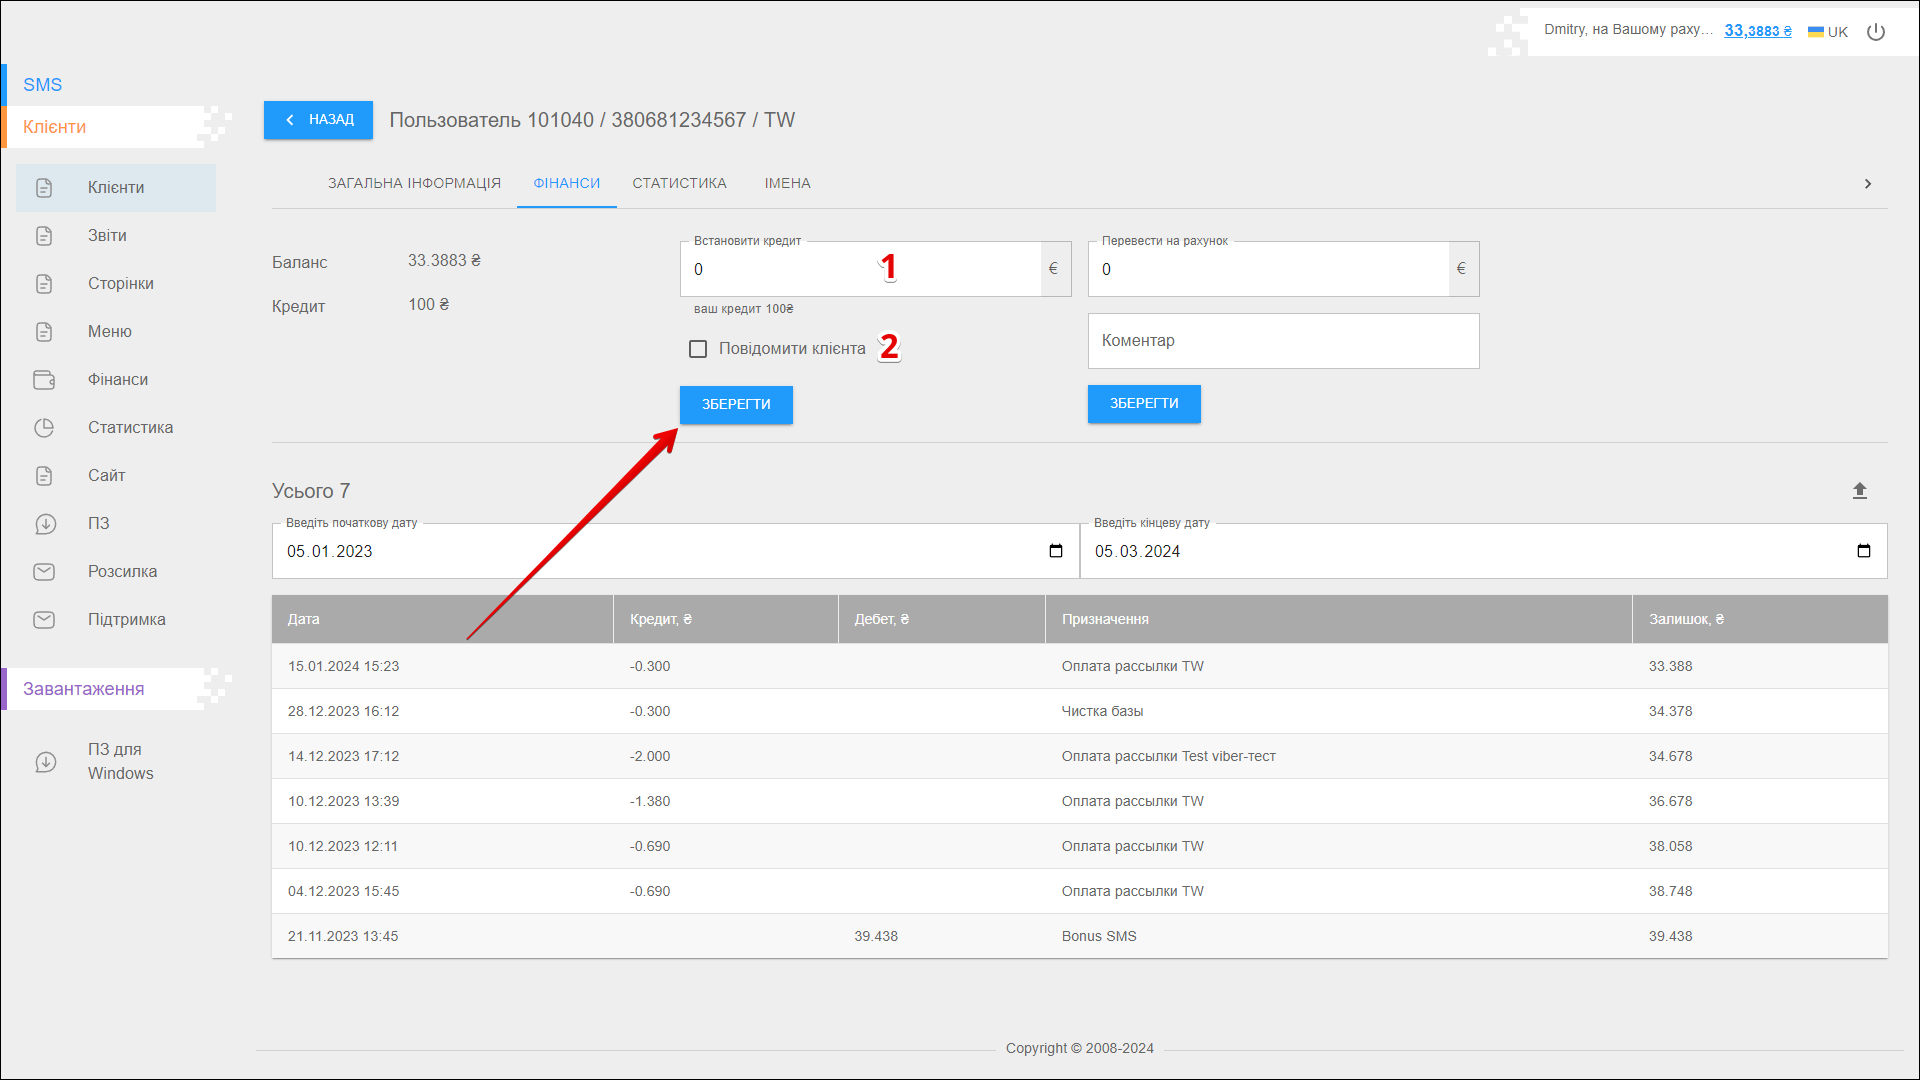Open Звіти document icon in sidebar
This screenshot has width=1920, height=1080.
click(x=44, y=236)
